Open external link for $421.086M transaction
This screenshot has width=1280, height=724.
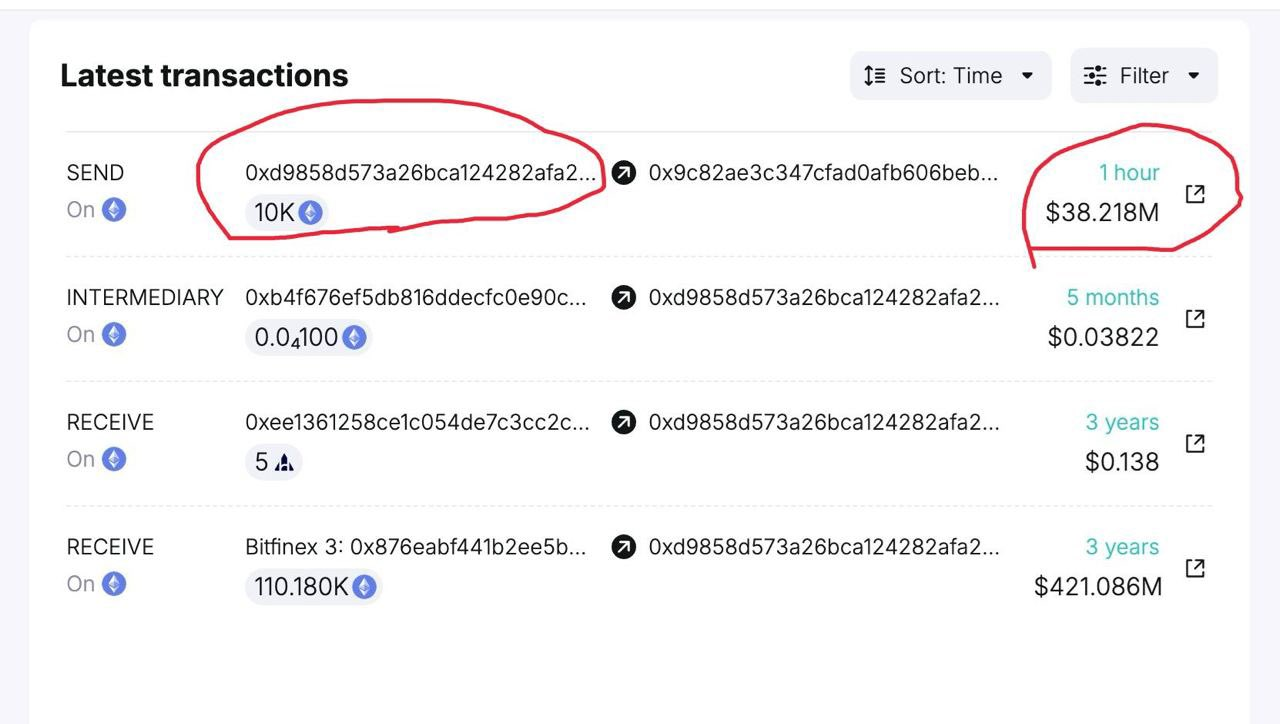pos(1195,568)
